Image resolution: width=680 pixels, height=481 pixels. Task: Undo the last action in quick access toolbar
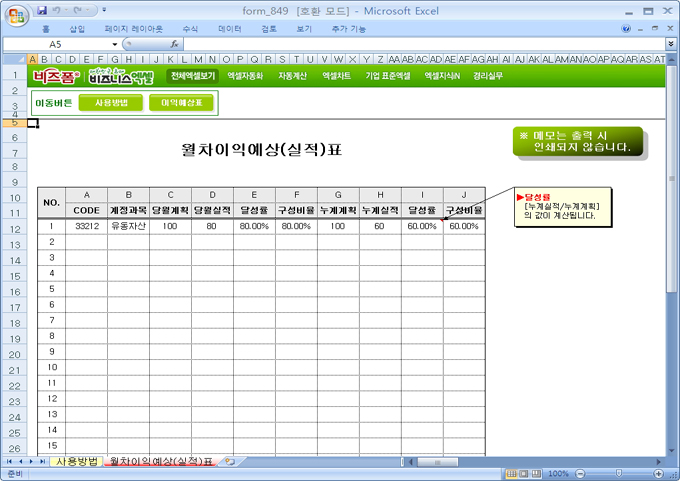pyautogui.click(x=57, y=10)
